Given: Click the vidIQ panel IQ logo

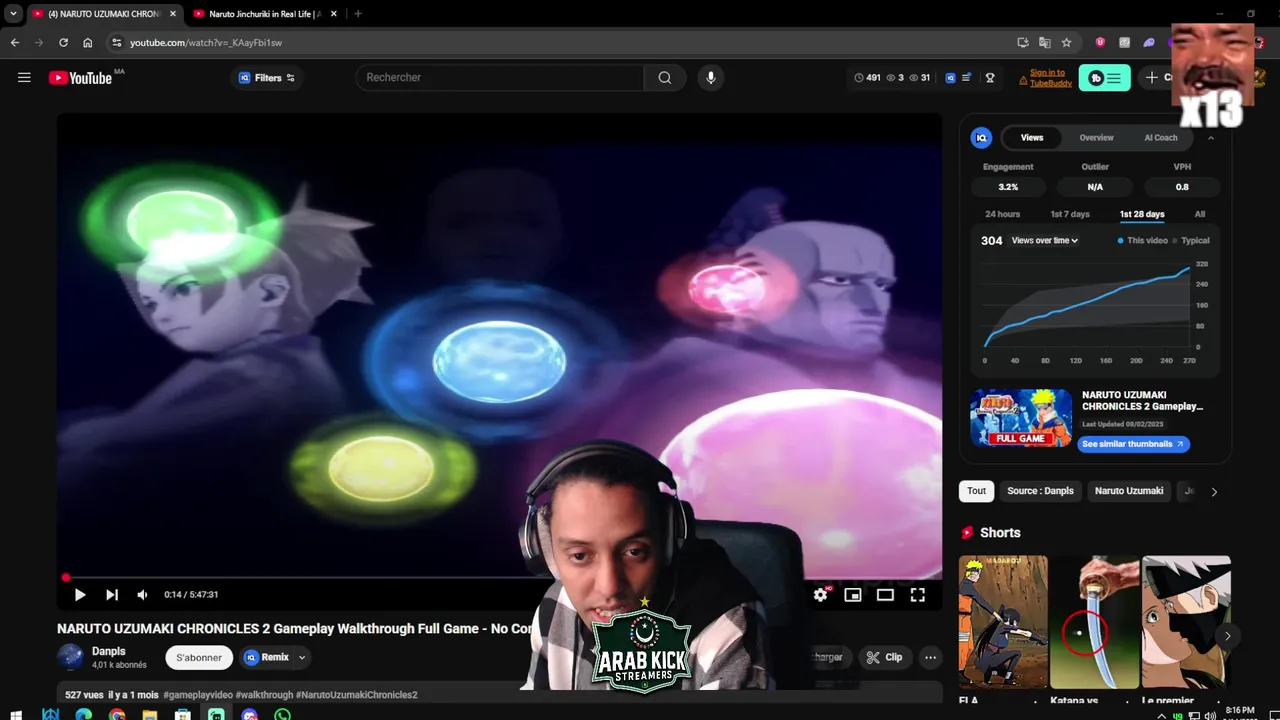Looking at the screenshot, I should pos(981,138).
